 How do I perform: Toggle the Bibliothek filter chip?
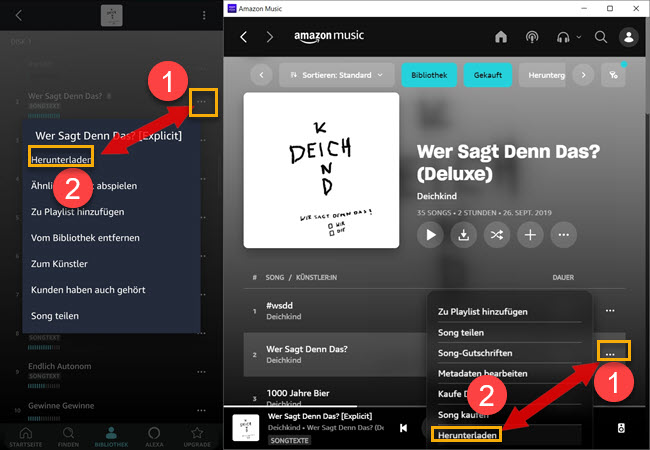[x=429, y=75]
